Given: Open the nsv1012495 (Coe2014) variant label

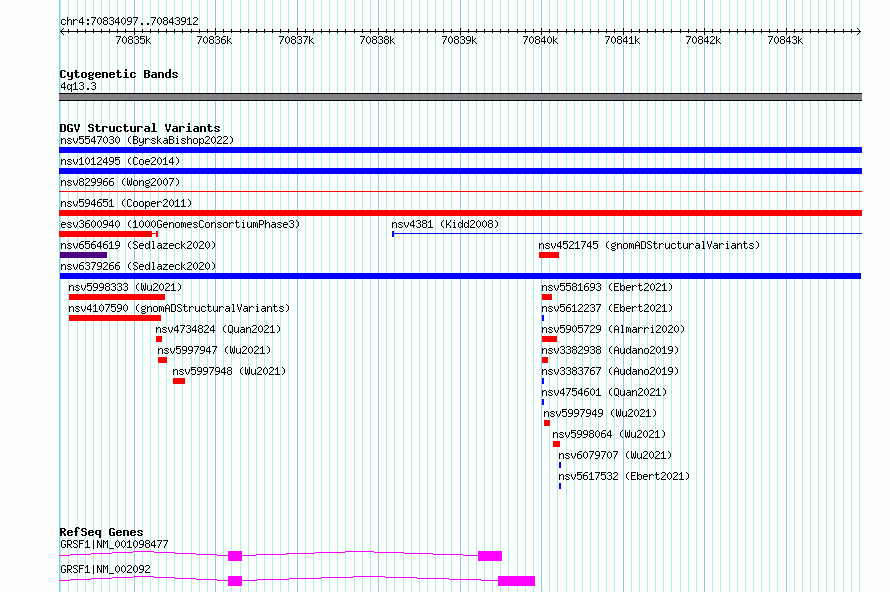Looking at the screenshot, I should point(120,161).
